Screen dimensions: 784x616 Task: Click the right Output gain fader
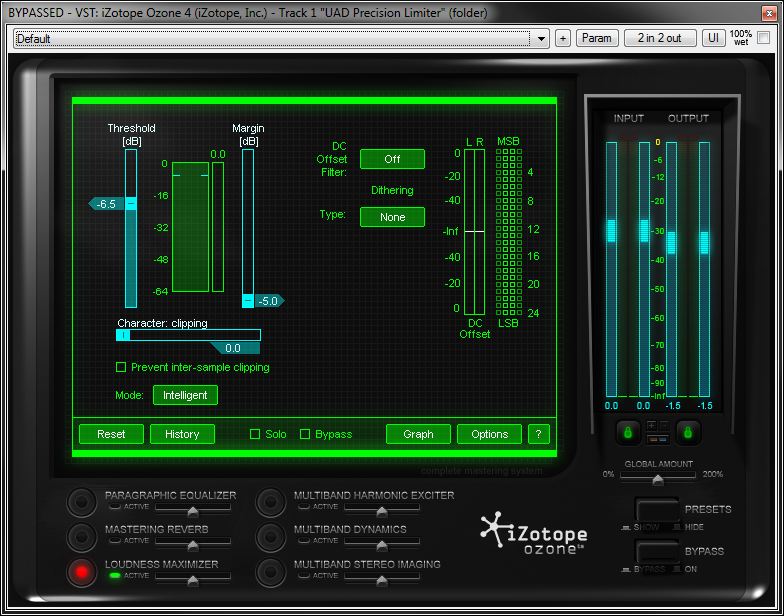704,242
